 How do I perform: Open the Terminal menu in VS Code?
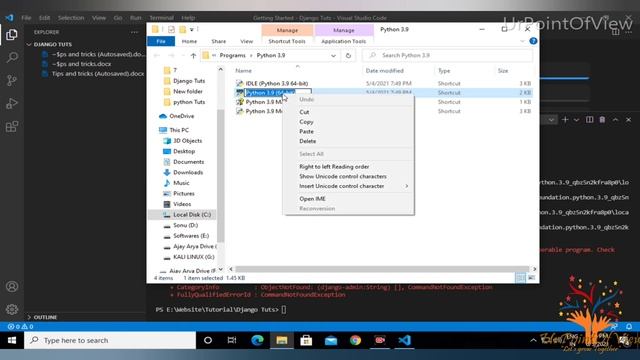[x=161, y=18]
